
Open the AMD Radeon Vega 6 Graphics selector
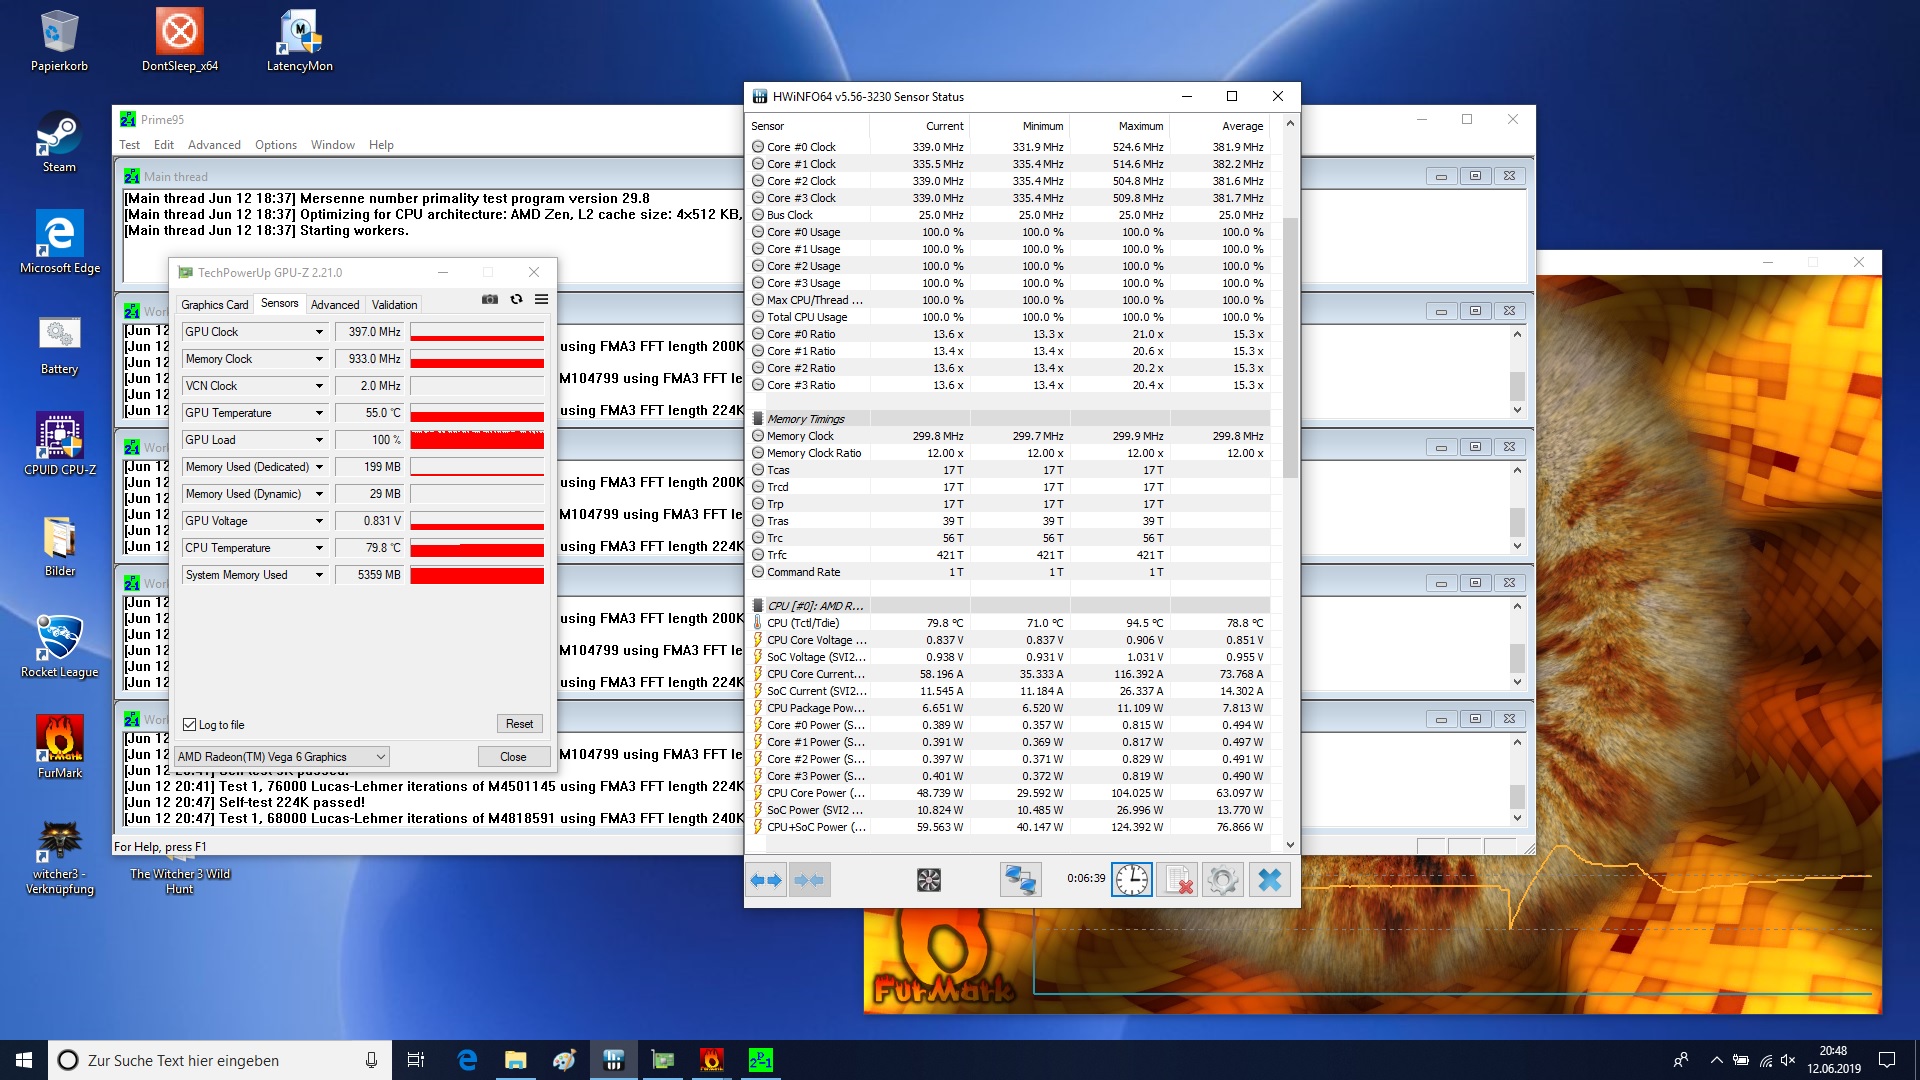(x=282, y=757)
